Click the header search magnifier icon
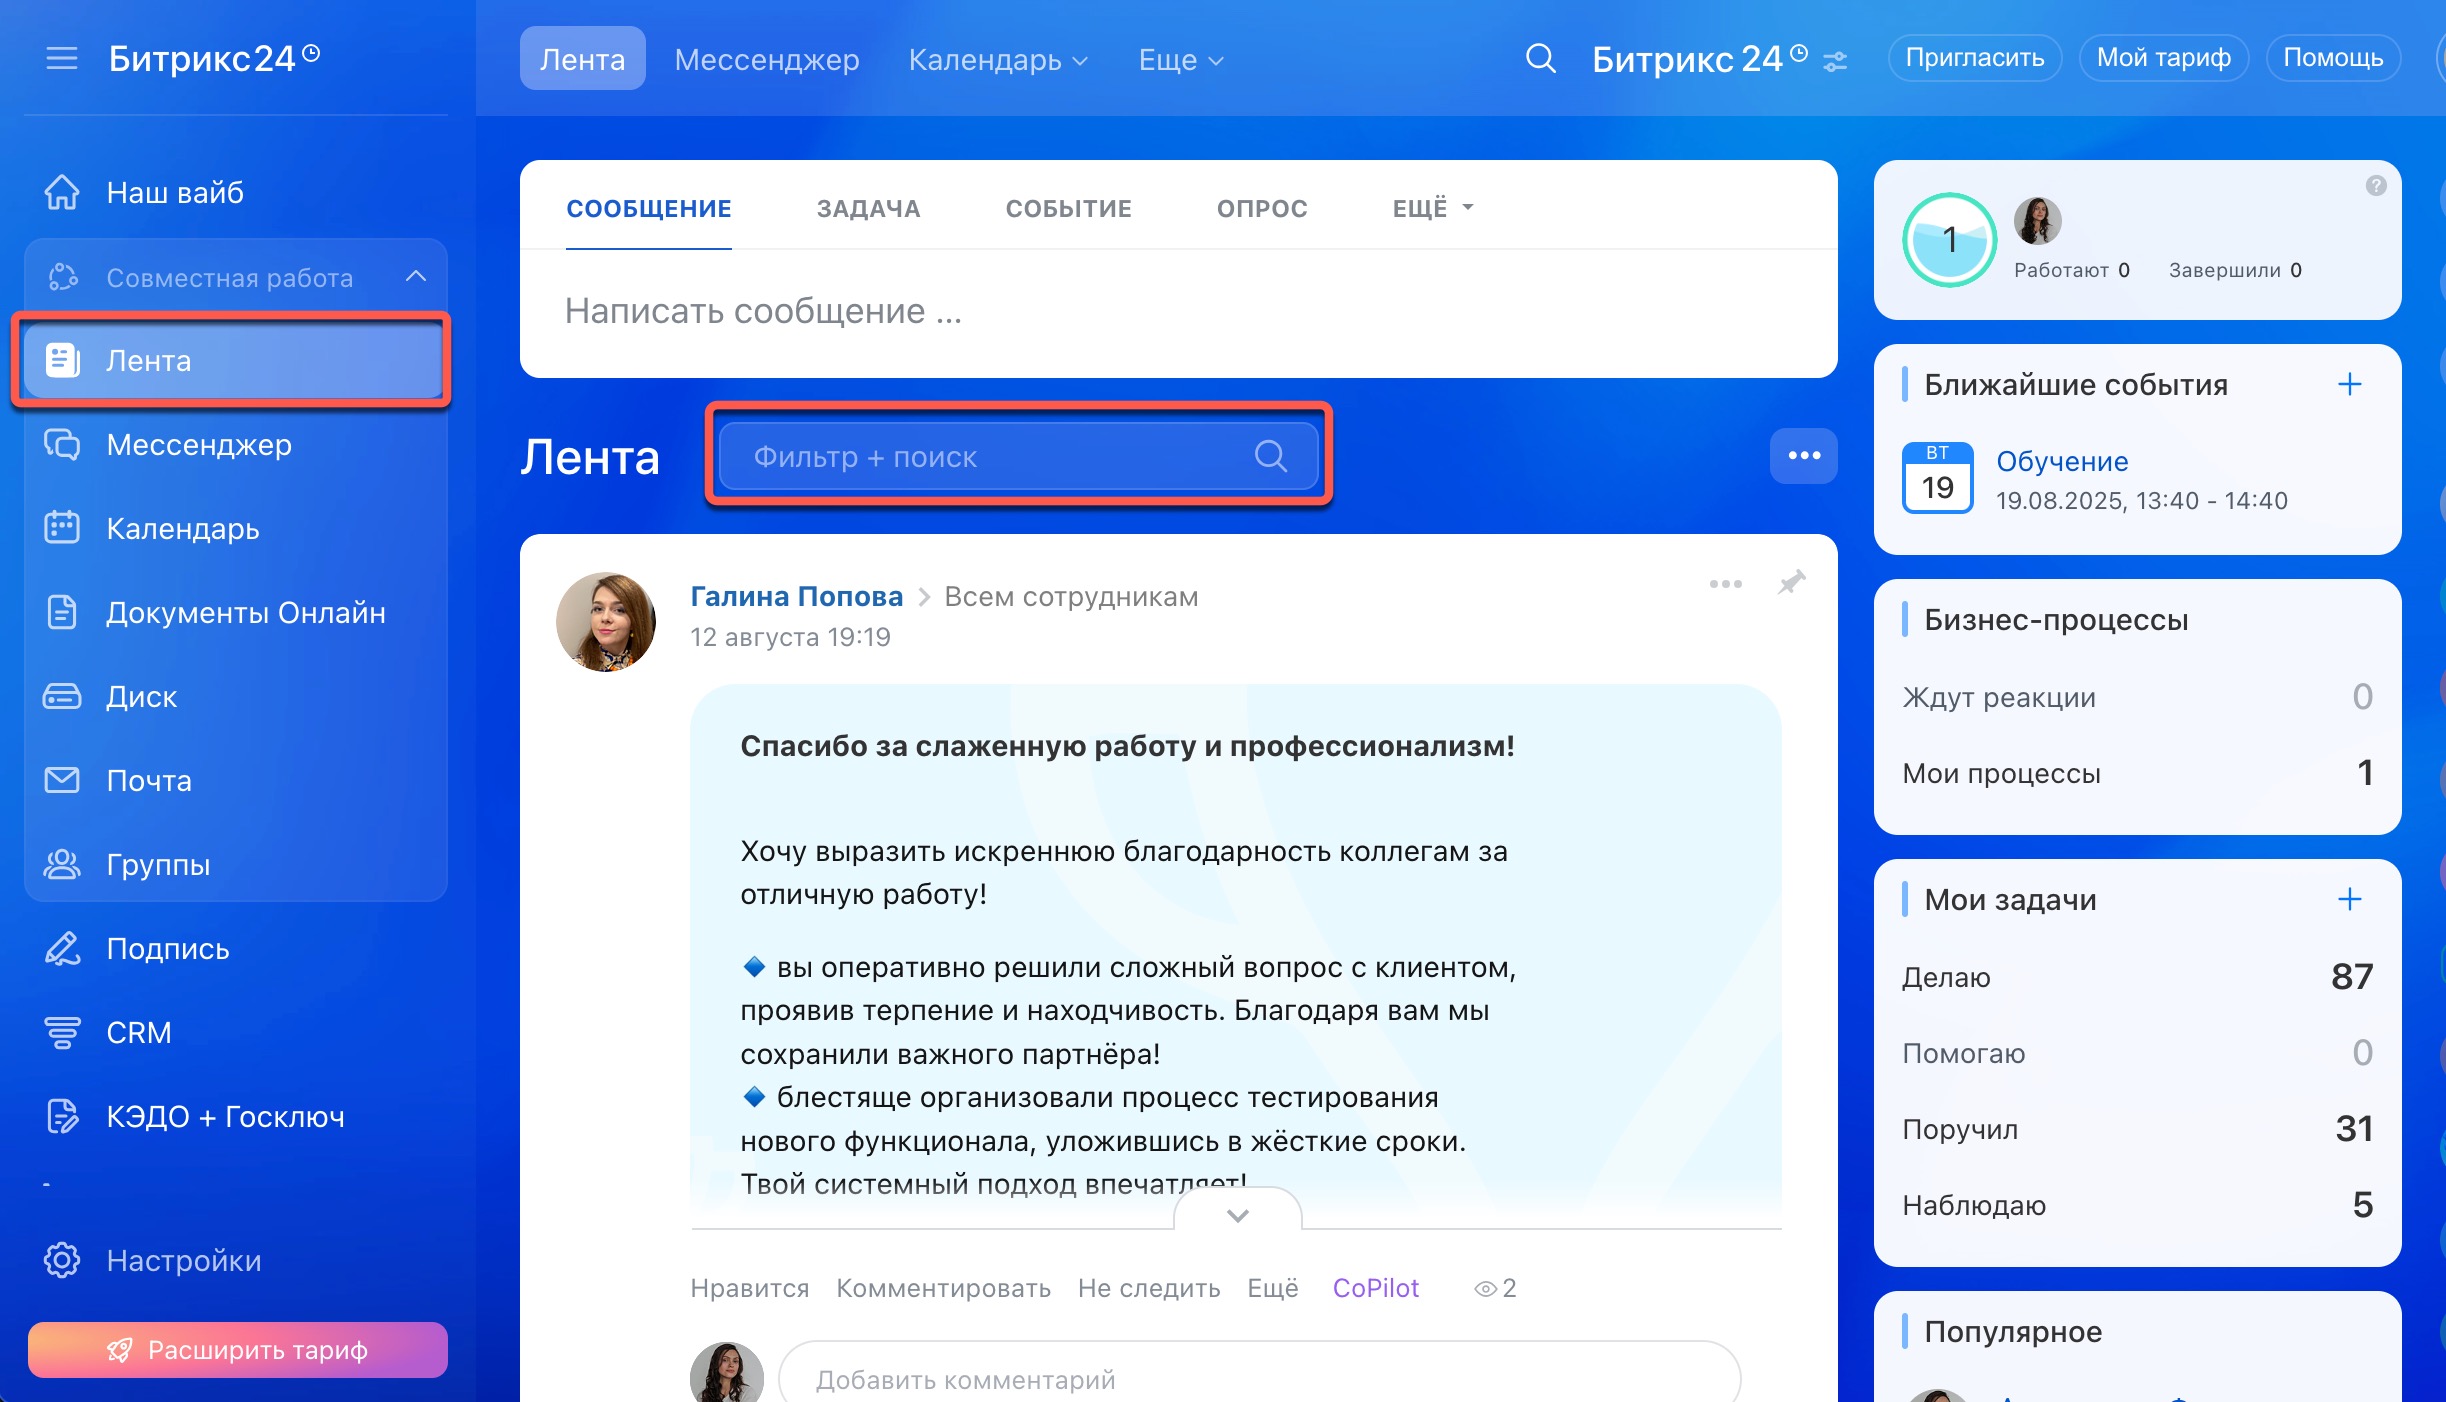2446x1402 pixels. pos(1540,59)
